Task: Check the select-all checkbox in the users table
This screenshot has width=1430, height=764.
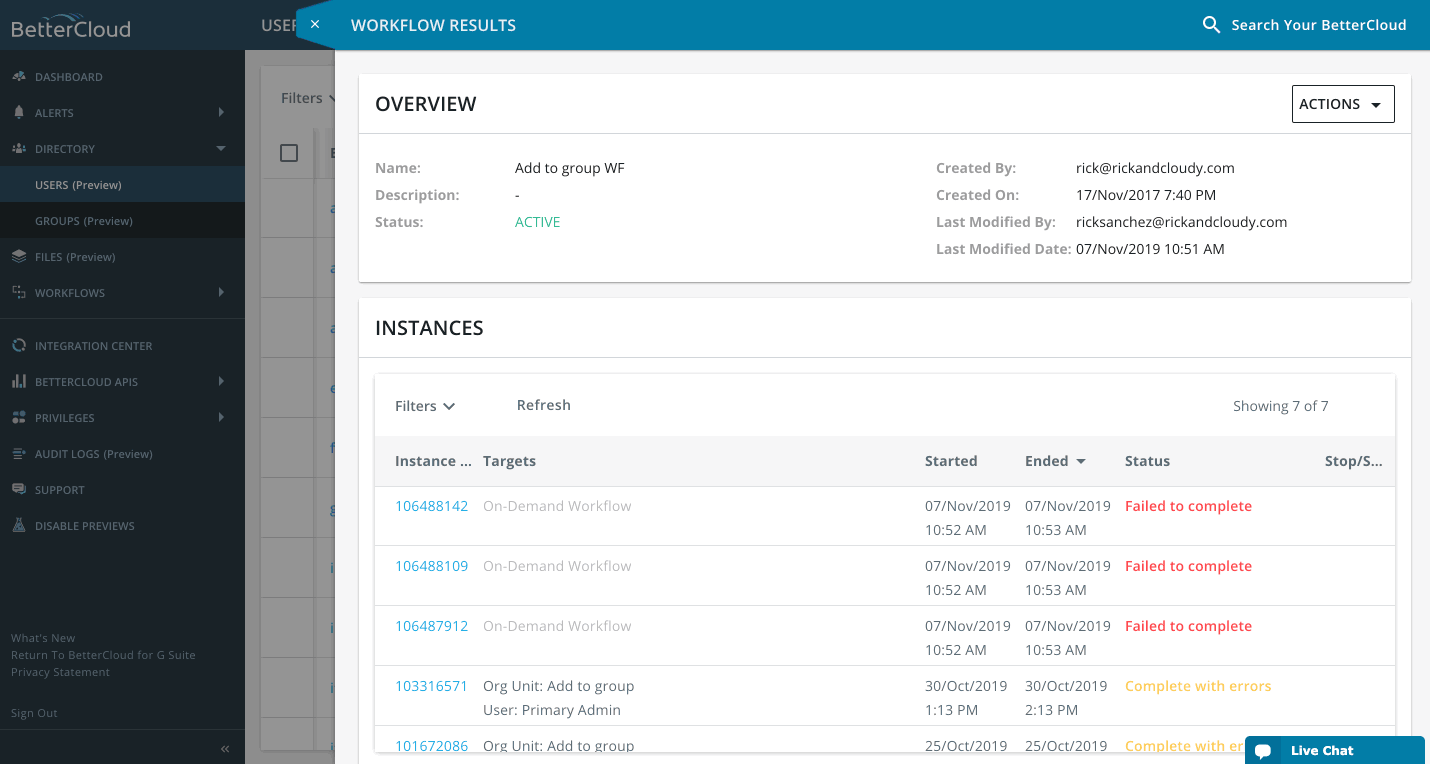Action: click(289, 152)
